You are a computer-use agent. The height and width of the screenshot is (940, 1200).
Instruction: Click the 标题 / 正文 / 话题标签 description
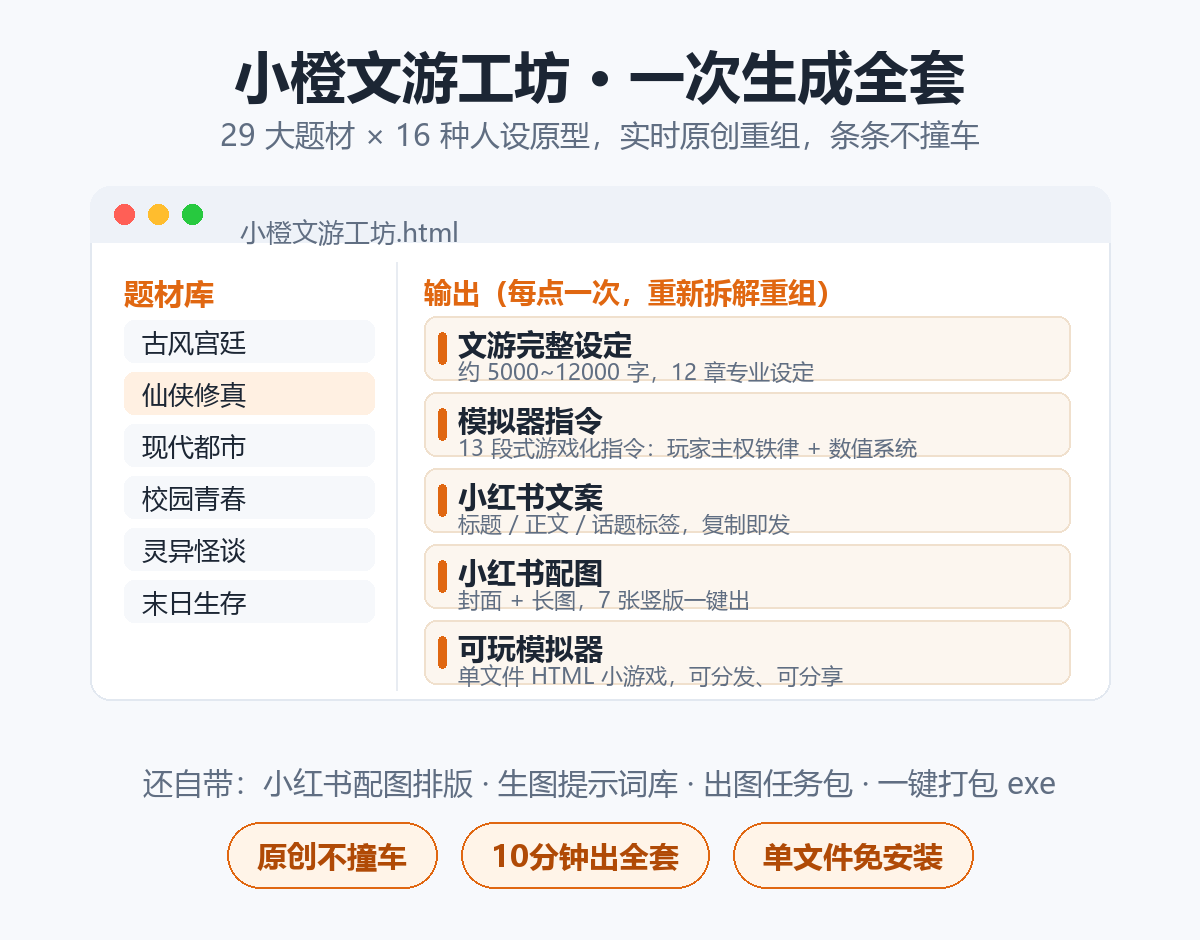click(624, 524)
